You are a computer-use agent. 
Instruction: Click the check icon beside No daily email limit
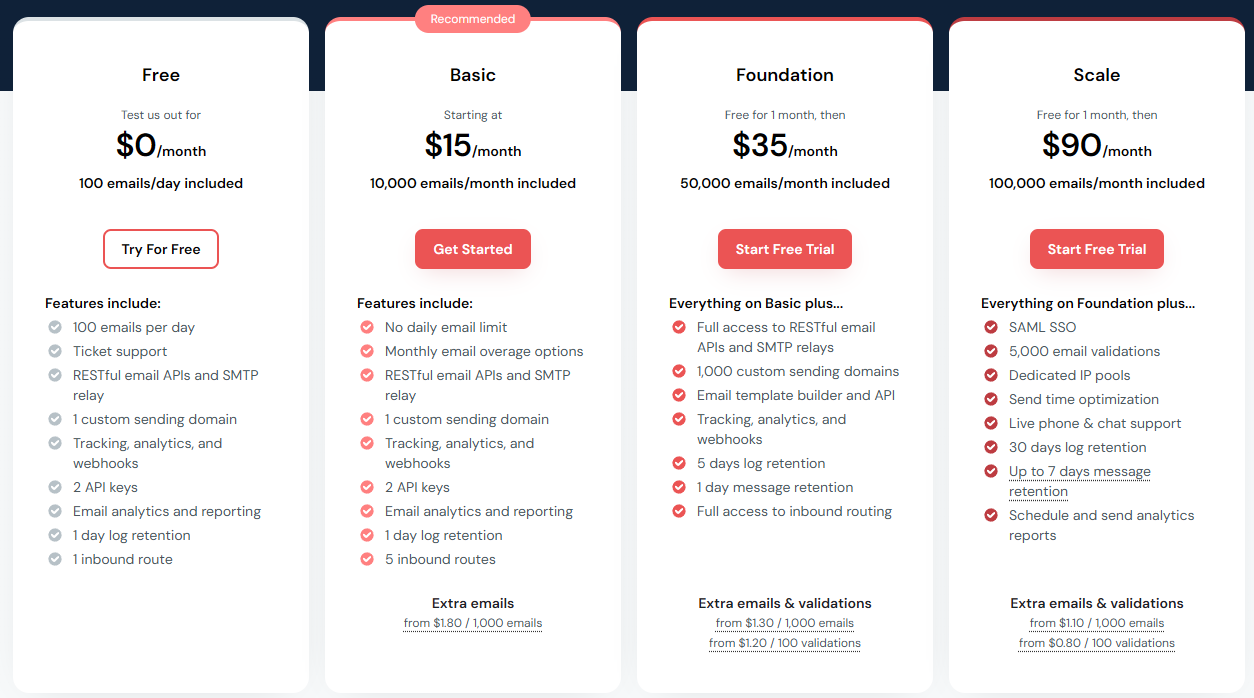(x=367, y=327)
